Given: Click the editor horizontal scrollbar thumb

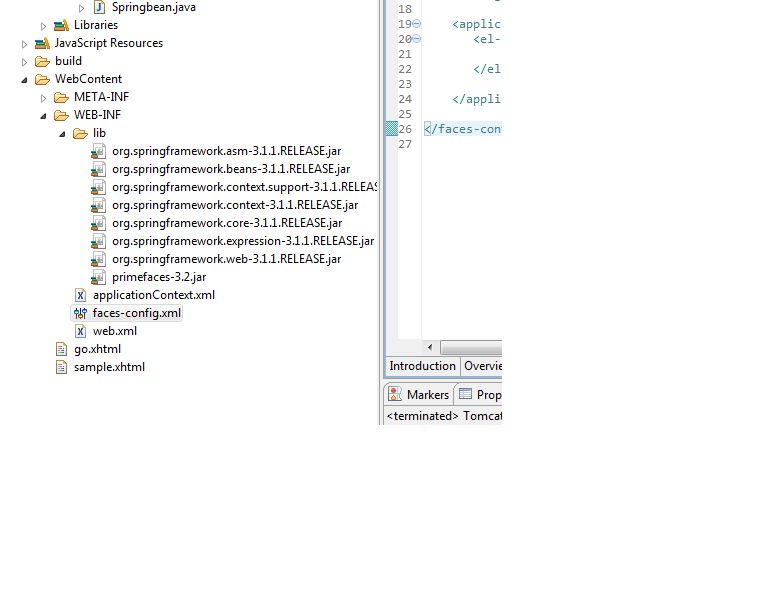Looking at the screenshot, I should (x=471, y=348).
